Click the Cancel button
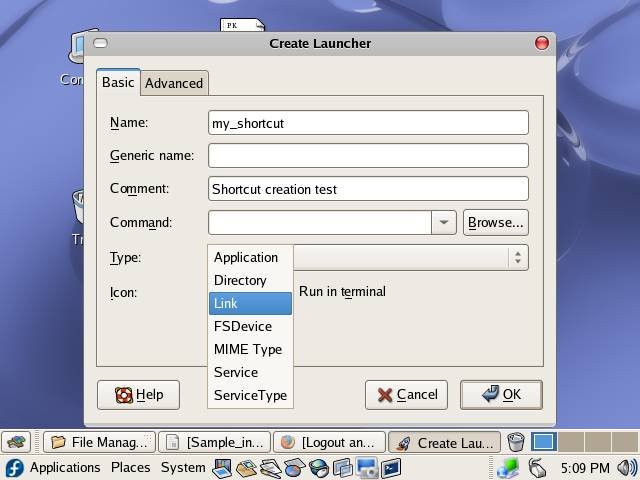640x480 pixels. click(x=406, y=395)
